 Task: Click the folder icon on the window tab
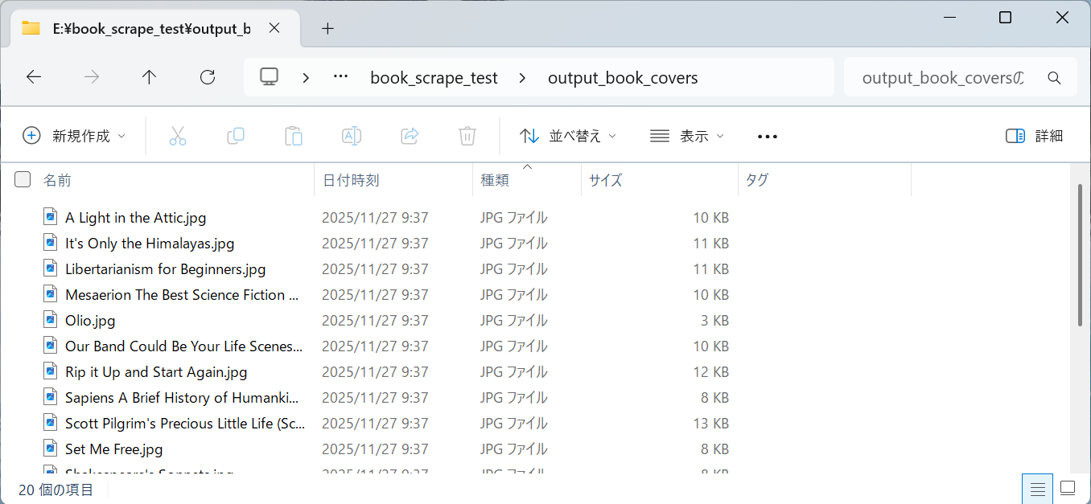coord(31,29)
